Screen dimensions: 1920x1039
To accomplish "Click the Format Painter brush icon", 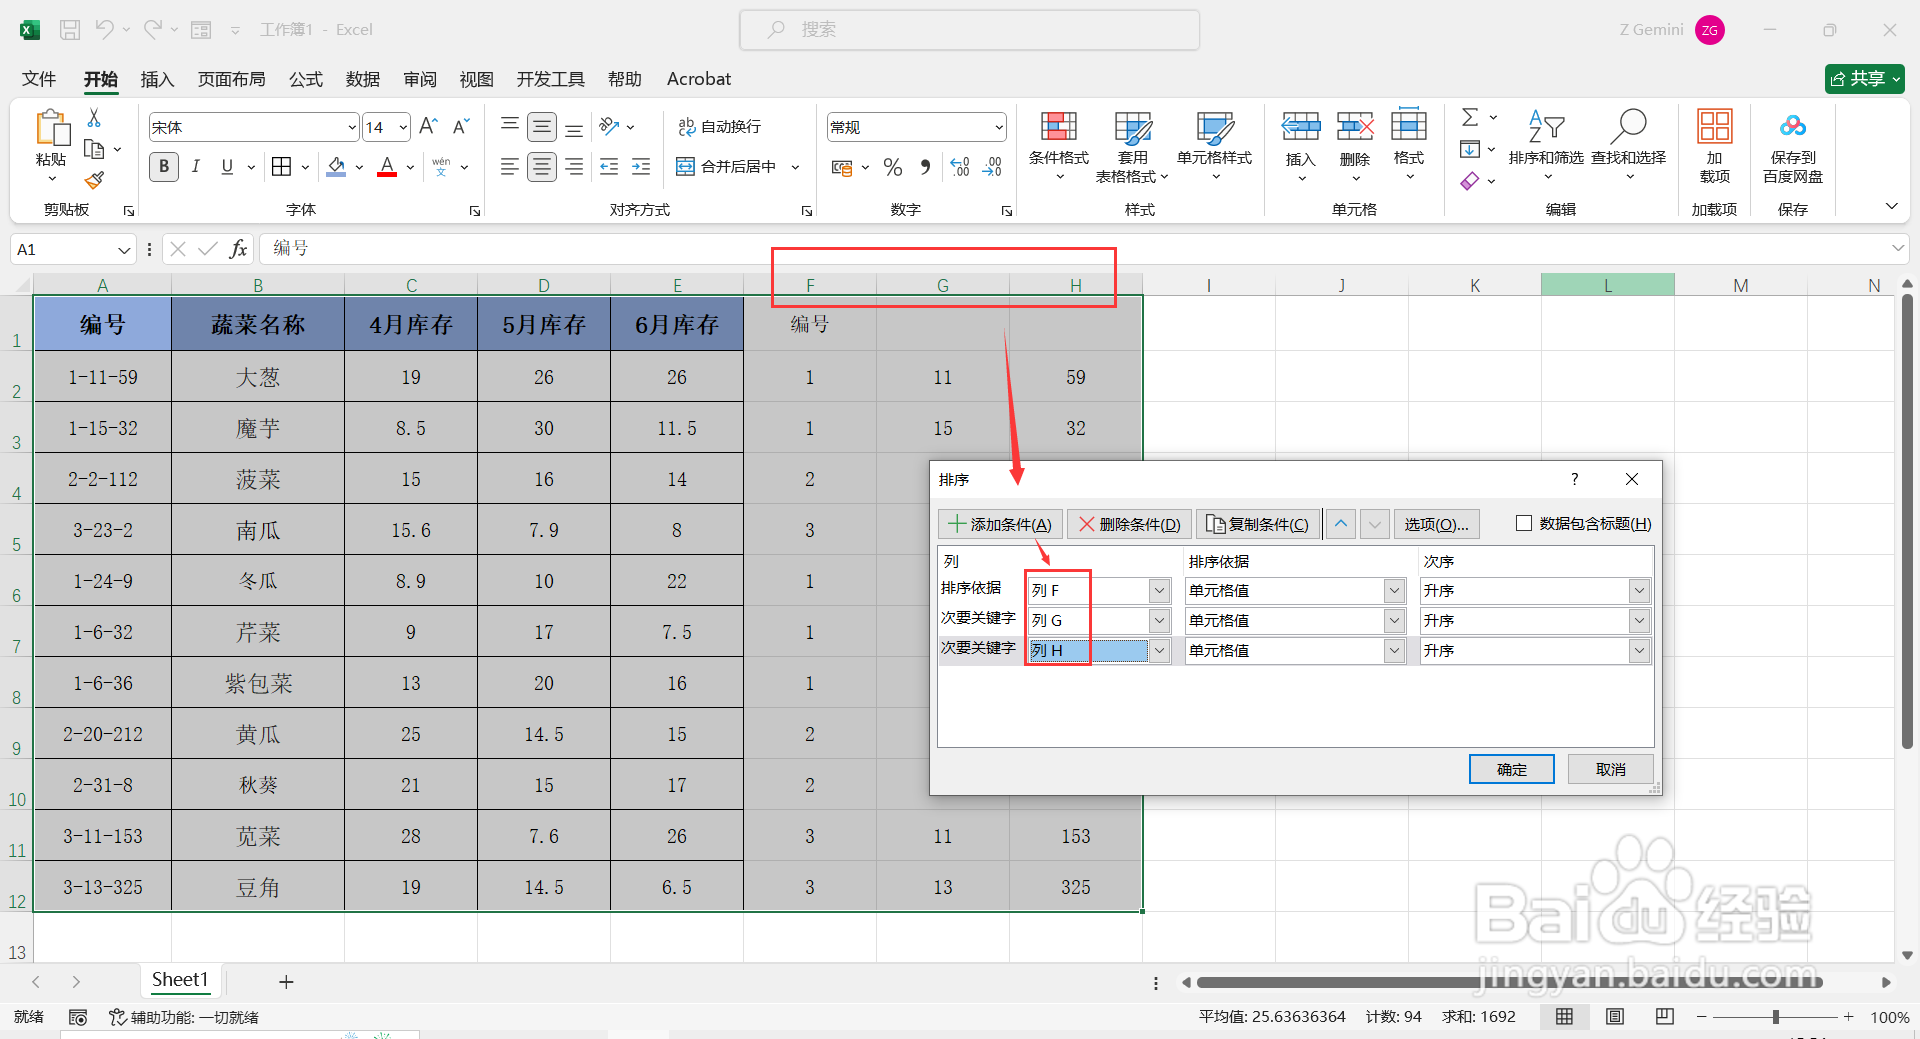I will tap(94, 181).
